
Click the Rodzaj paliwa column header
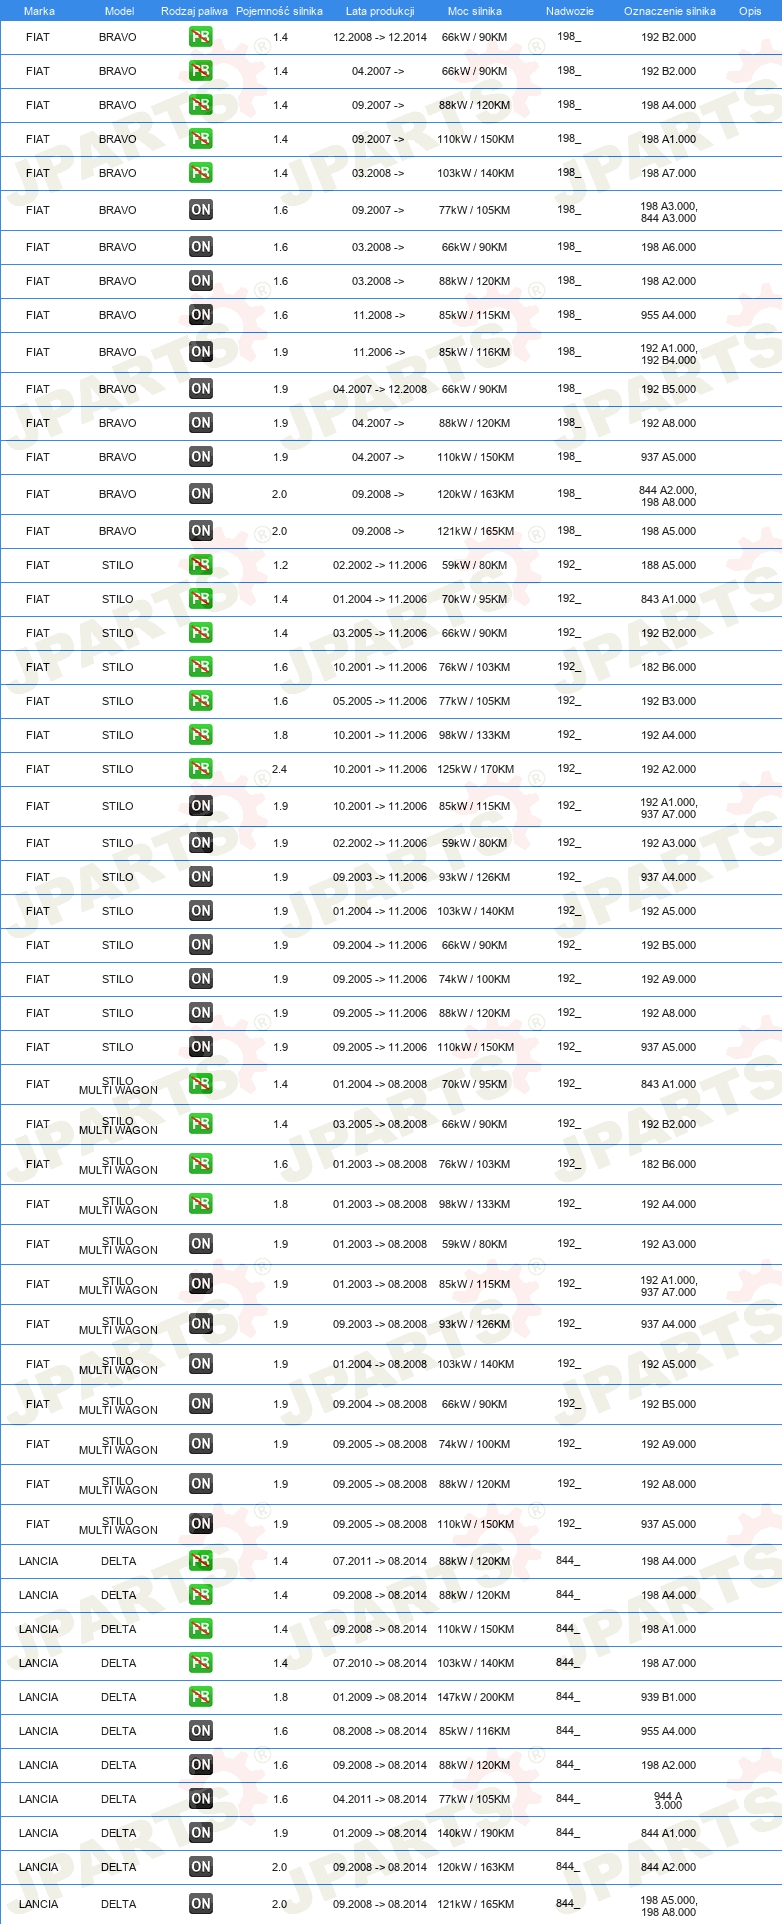pyautogui.click(x=194, y=11)
